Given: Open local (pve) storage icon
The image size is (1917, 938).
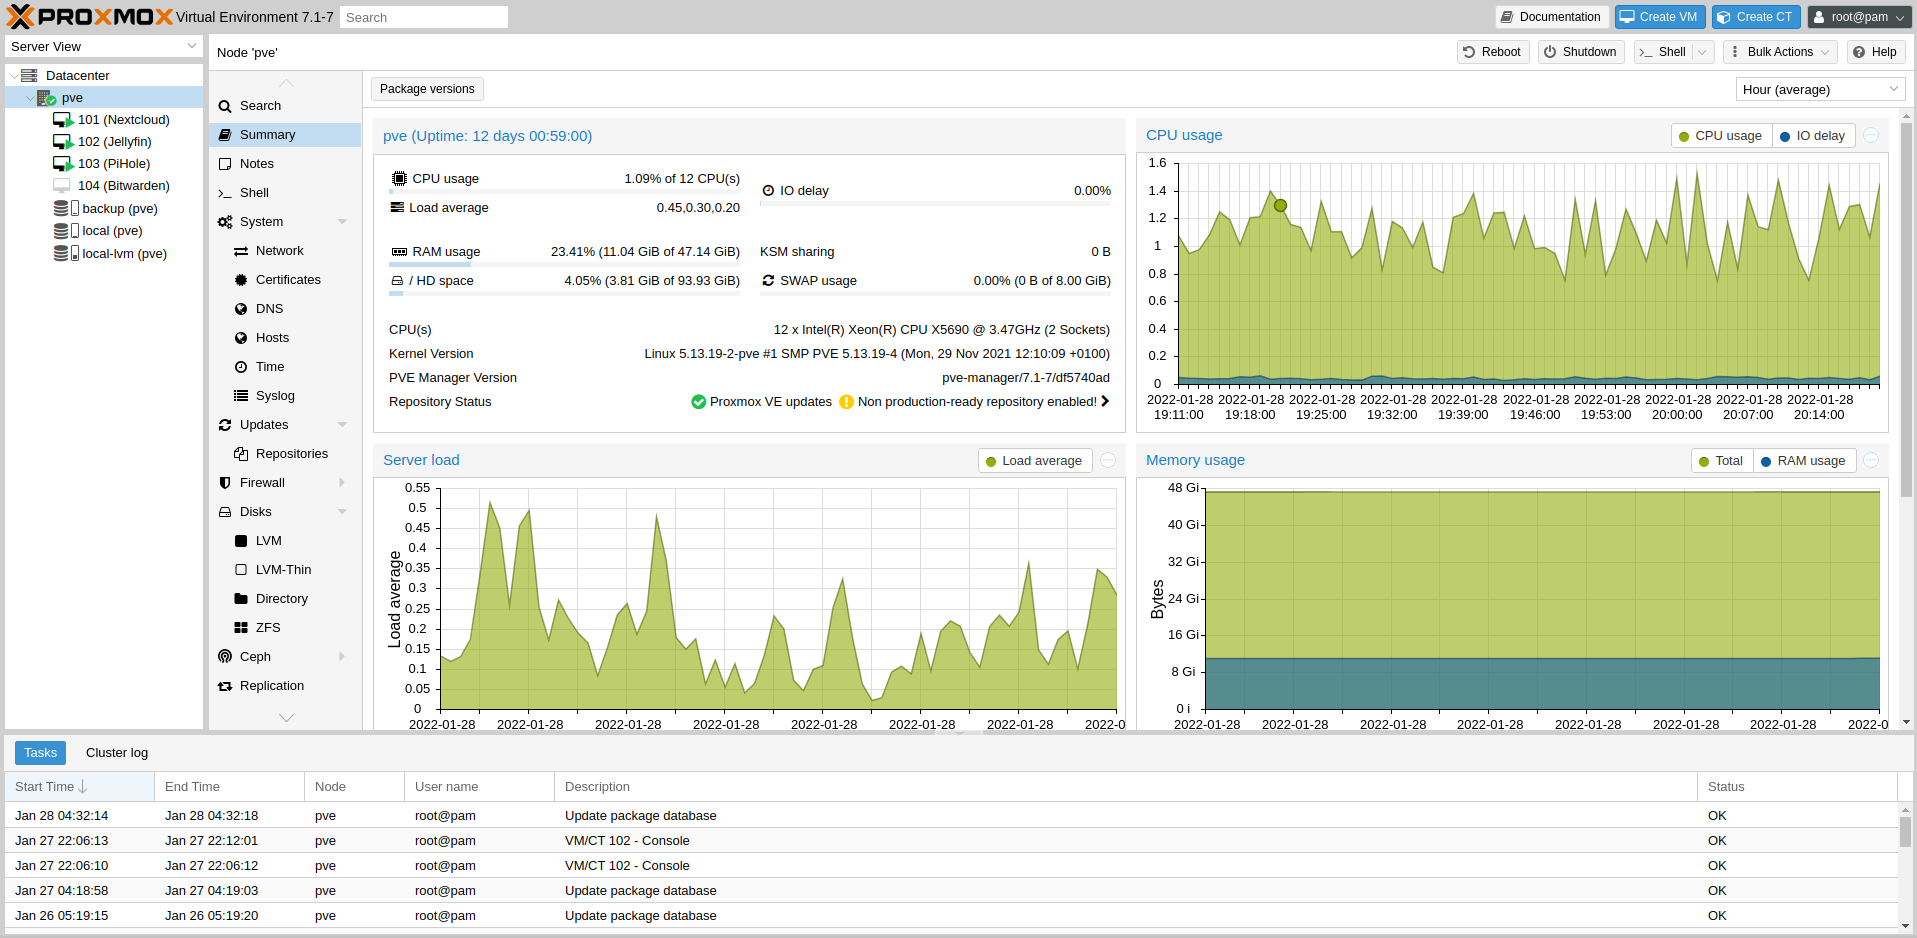Looking at the screenshot, I should pyautogui.click(x=66, y=231).
